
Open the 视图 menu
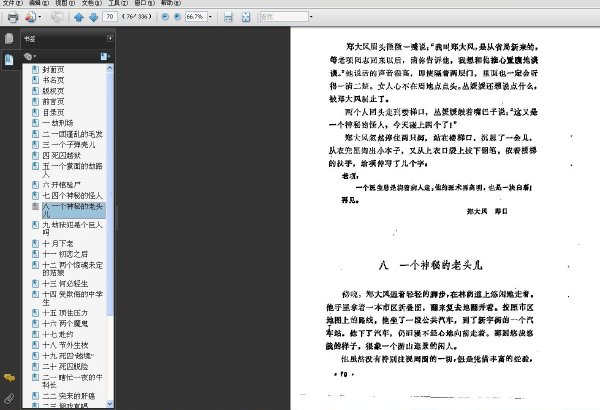(65, 3)
